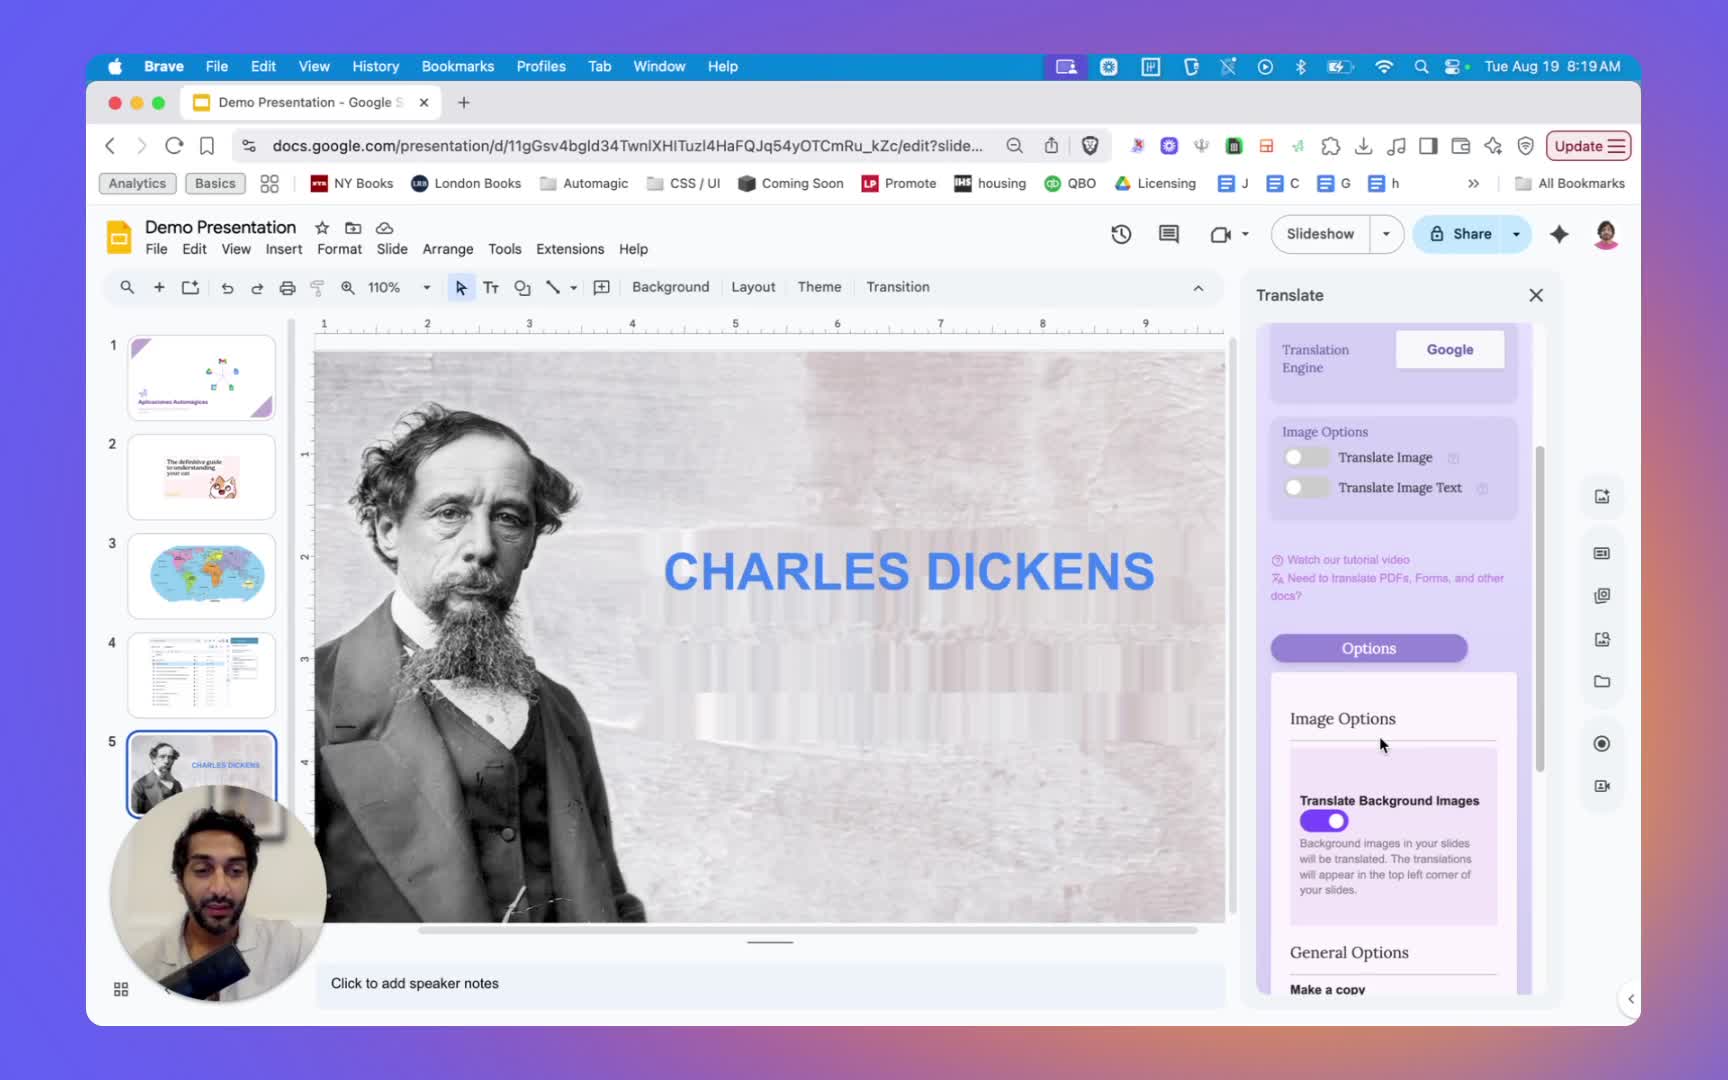Enable the Translate Image toggle
Screen dimensions: 1728x1080
pyautogui.click(x=1305, y=458)
